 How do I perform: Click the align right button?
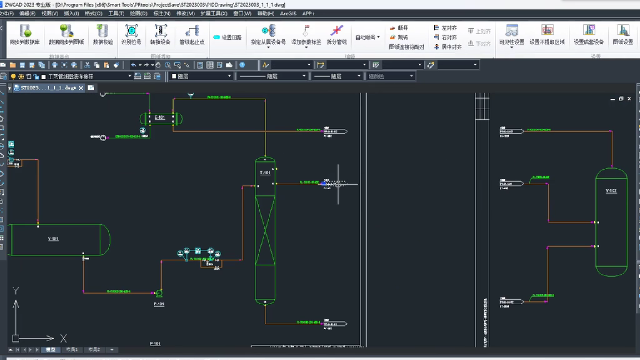point(445,37)
